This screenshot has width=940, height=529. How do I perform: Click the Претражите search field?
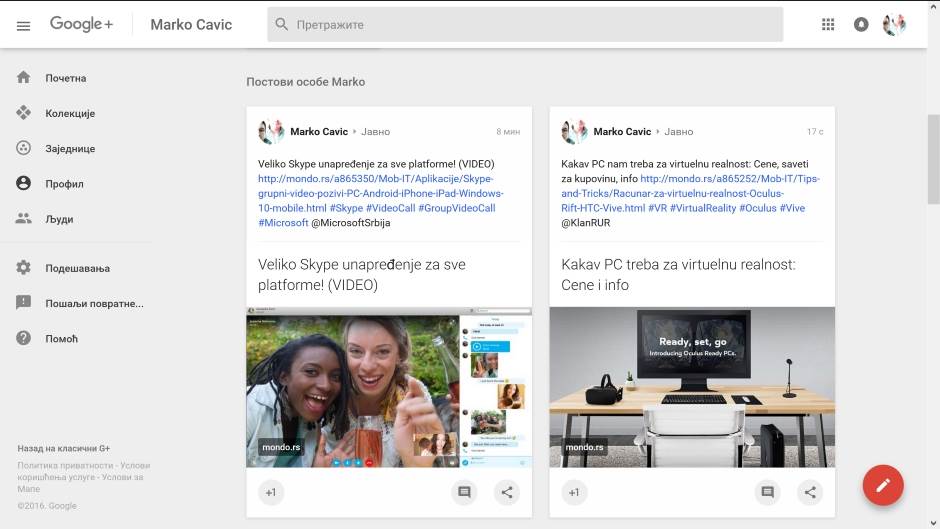point(525,25)
